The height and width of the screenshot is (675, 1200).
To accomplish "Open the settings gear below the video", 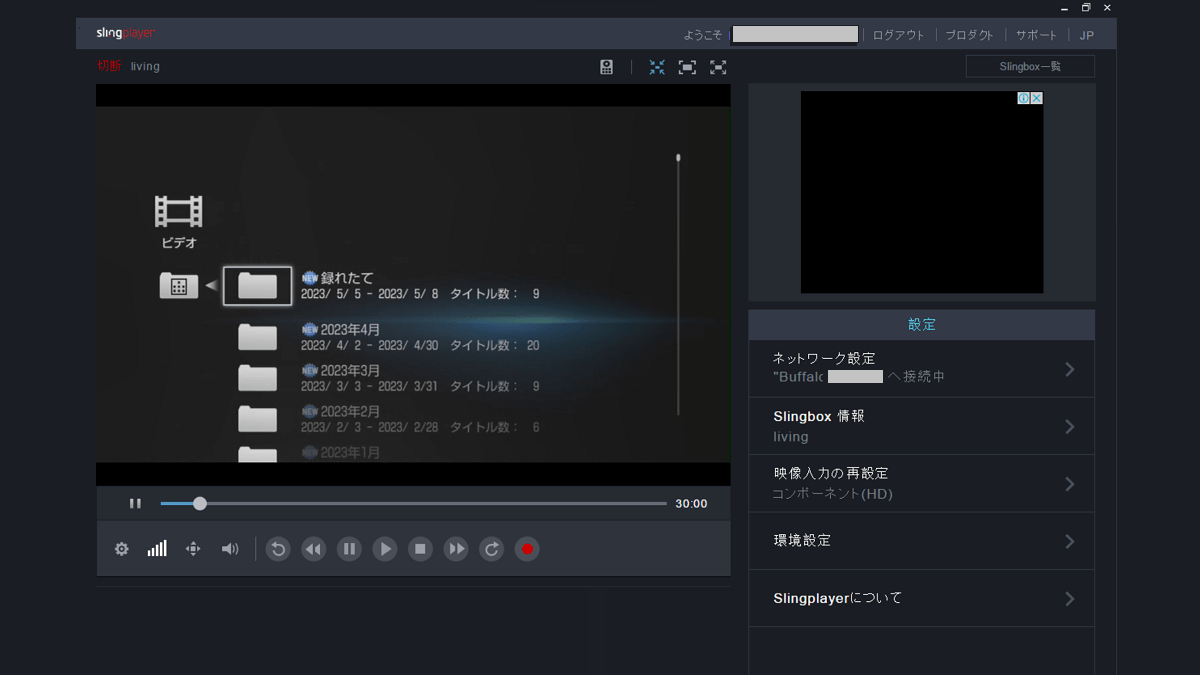I will click(x=122, y=549).
